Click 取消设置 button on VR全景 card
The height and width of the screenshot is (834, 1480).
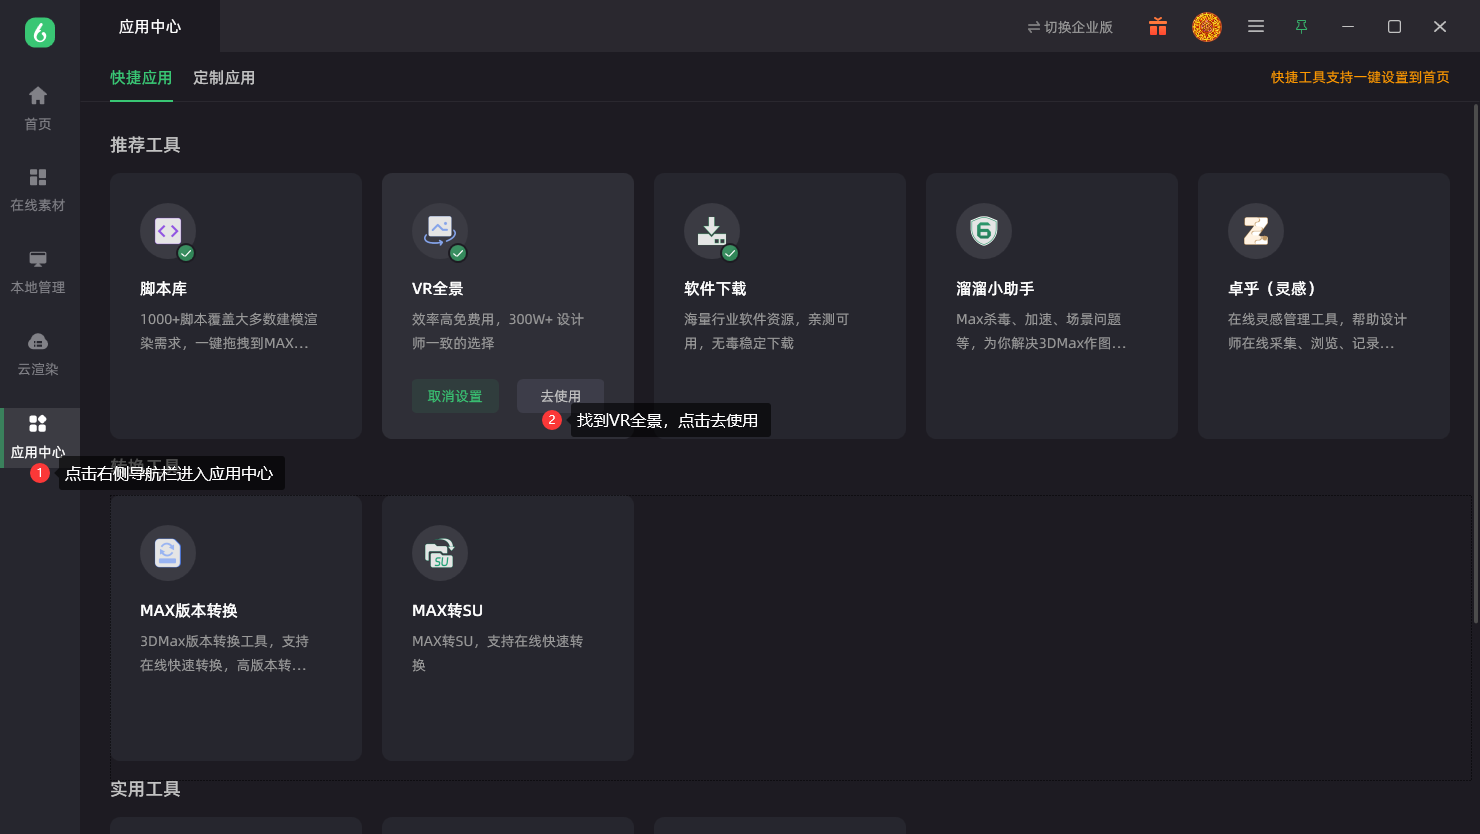coord(455,396)
